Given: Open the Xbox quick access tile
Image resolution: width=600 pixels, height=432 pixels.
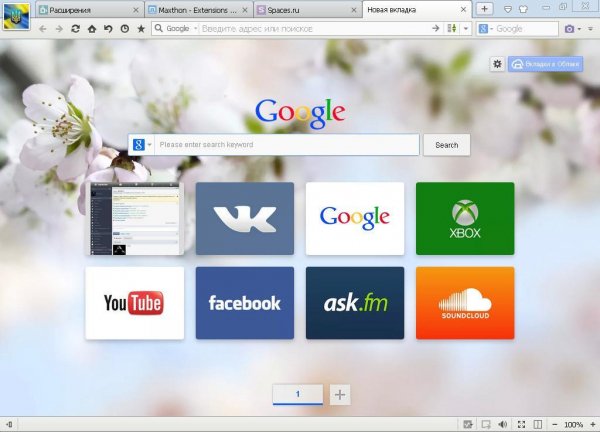Looking at the screenshot, I should pos(465,218).
